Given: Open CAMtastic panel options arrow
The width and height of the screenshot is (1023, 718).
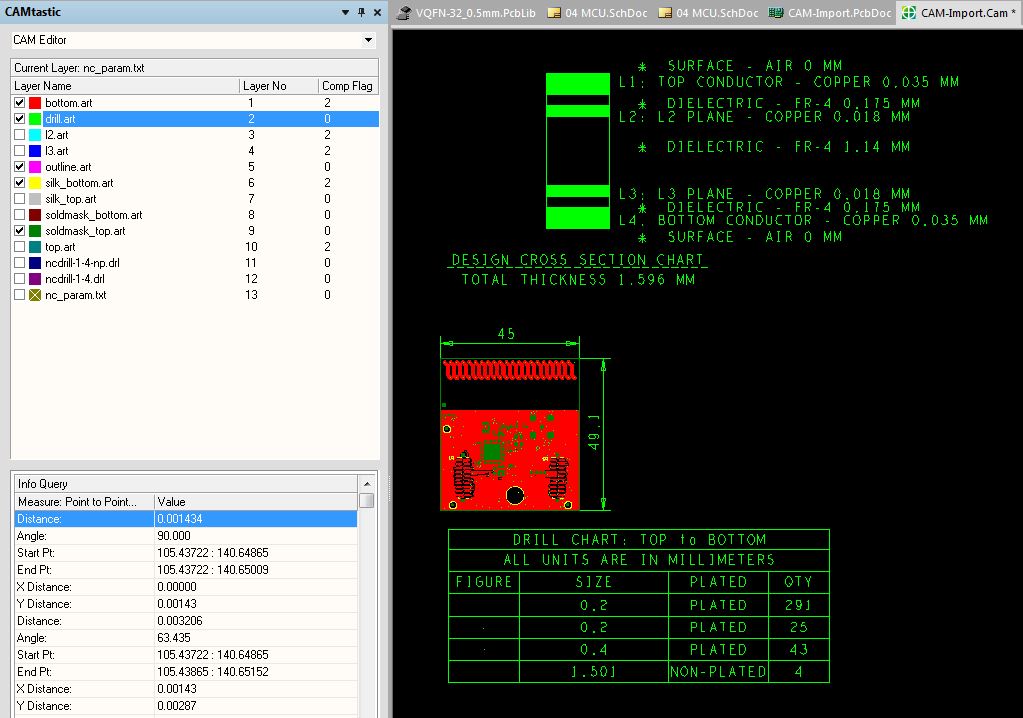Looking at the screenshot, I should pyautogui.click(x=345, y=12).
